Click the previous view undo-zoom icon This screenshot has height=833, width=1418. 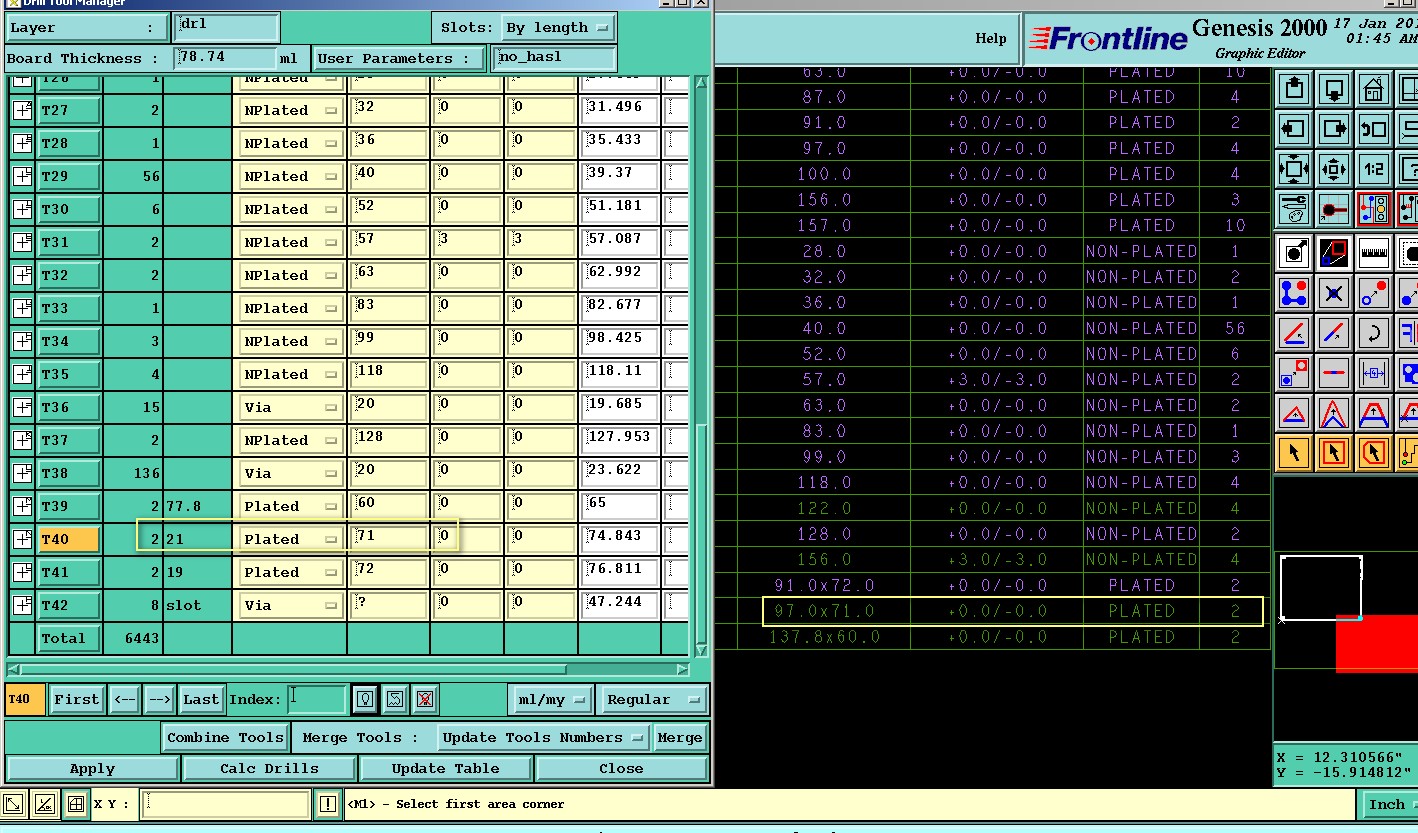tap(1374, 128)
